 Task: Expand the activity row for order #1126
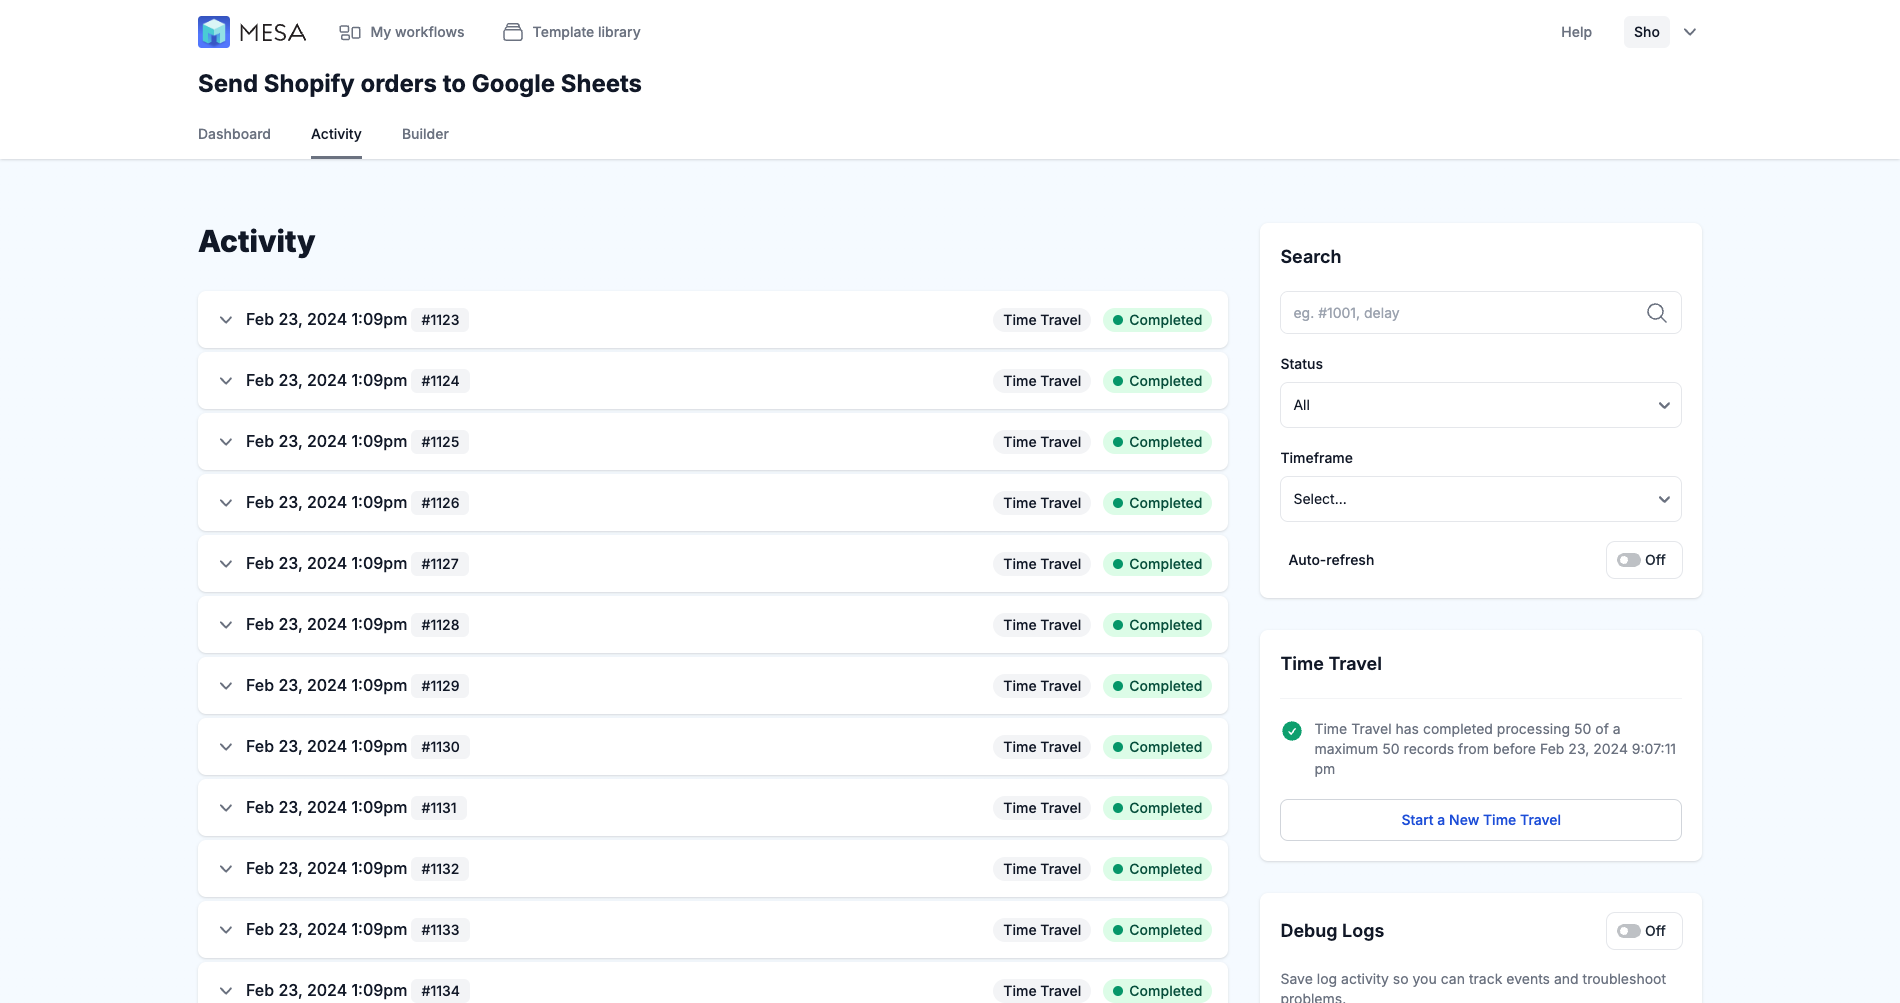[226, 503]
